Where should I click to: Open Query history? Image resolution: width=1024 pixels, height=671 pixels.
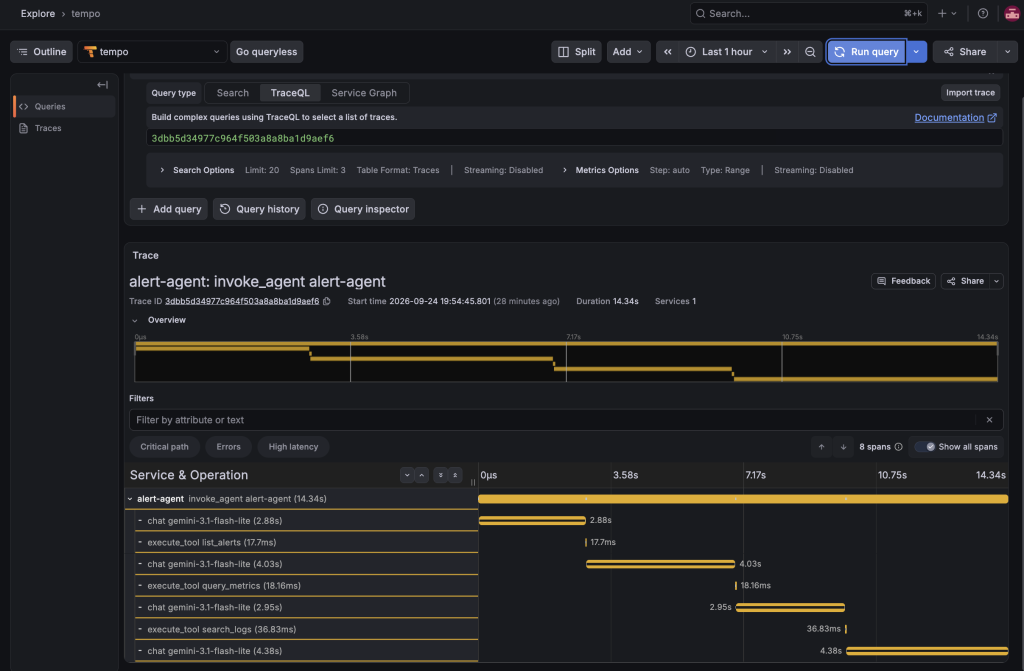[x=259, y=209]
